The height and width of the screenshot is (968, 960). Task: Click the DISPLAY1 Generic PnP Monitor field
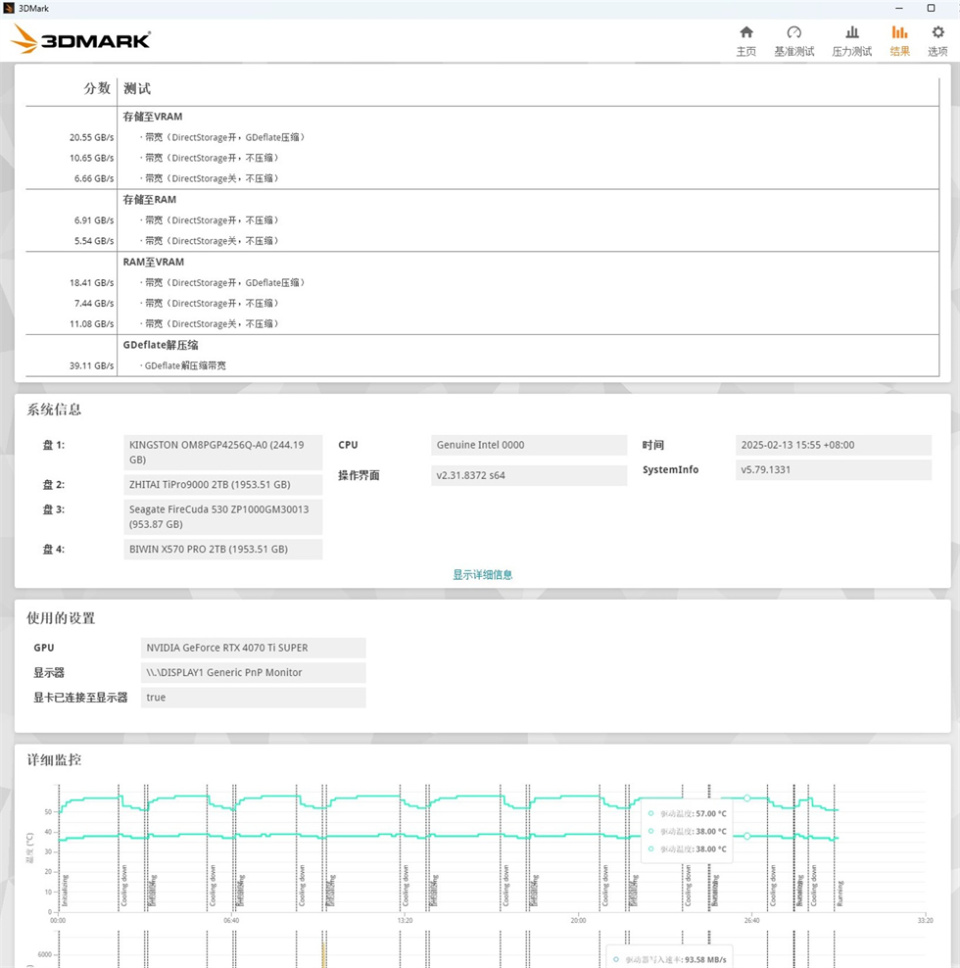[253, 672]
